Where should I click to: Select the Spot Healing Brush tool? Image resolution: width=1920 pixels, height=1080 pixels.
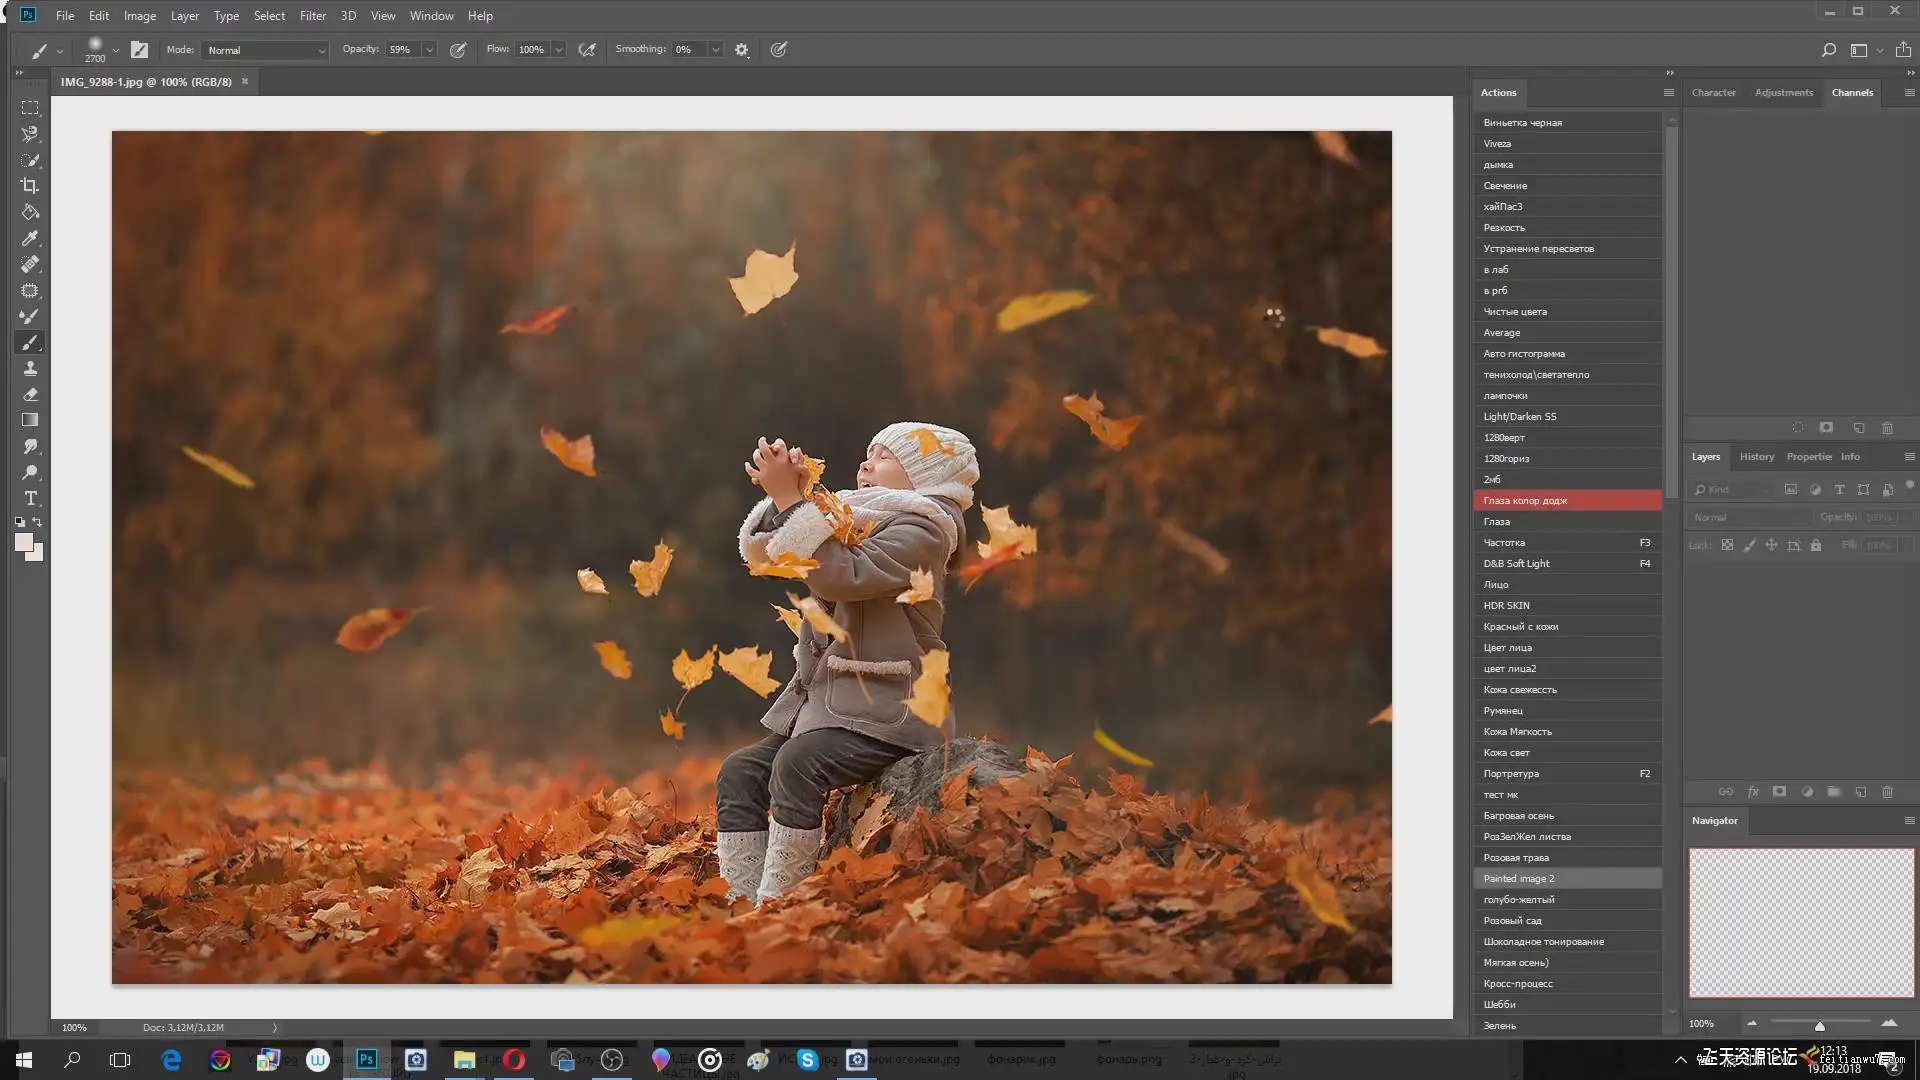pos(30,264)
